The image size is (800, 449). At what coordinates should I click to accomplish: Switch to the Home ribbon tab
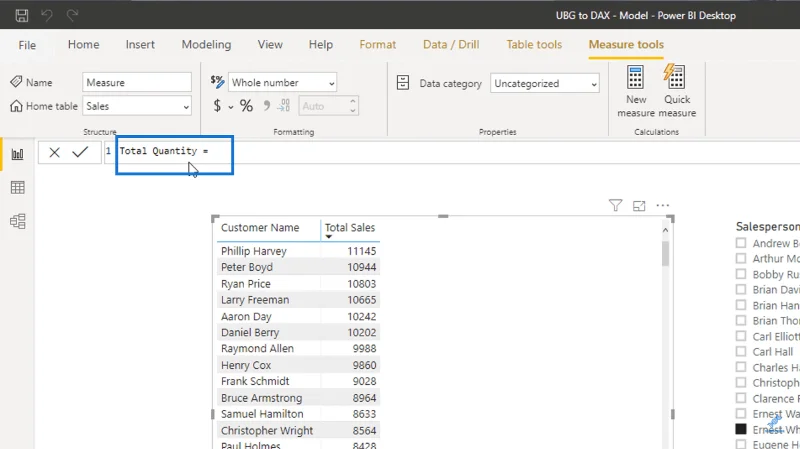click(84, 44)
